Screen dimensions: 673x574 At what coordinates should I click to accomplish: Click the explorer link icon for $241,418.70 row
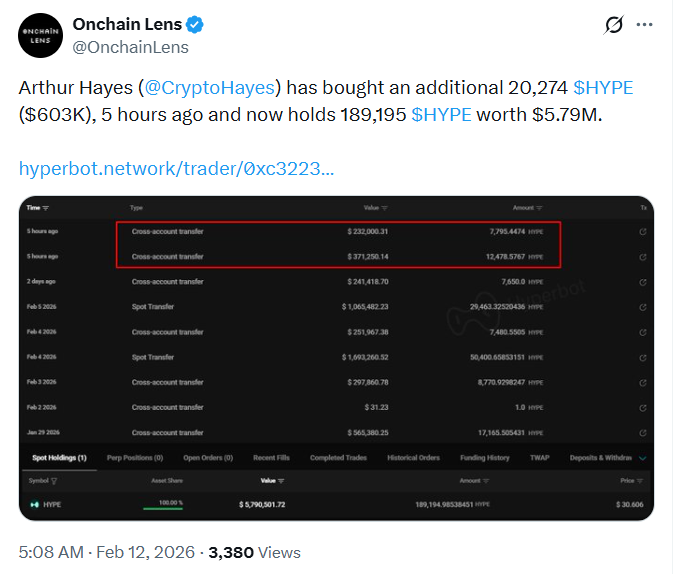[643, 282]
